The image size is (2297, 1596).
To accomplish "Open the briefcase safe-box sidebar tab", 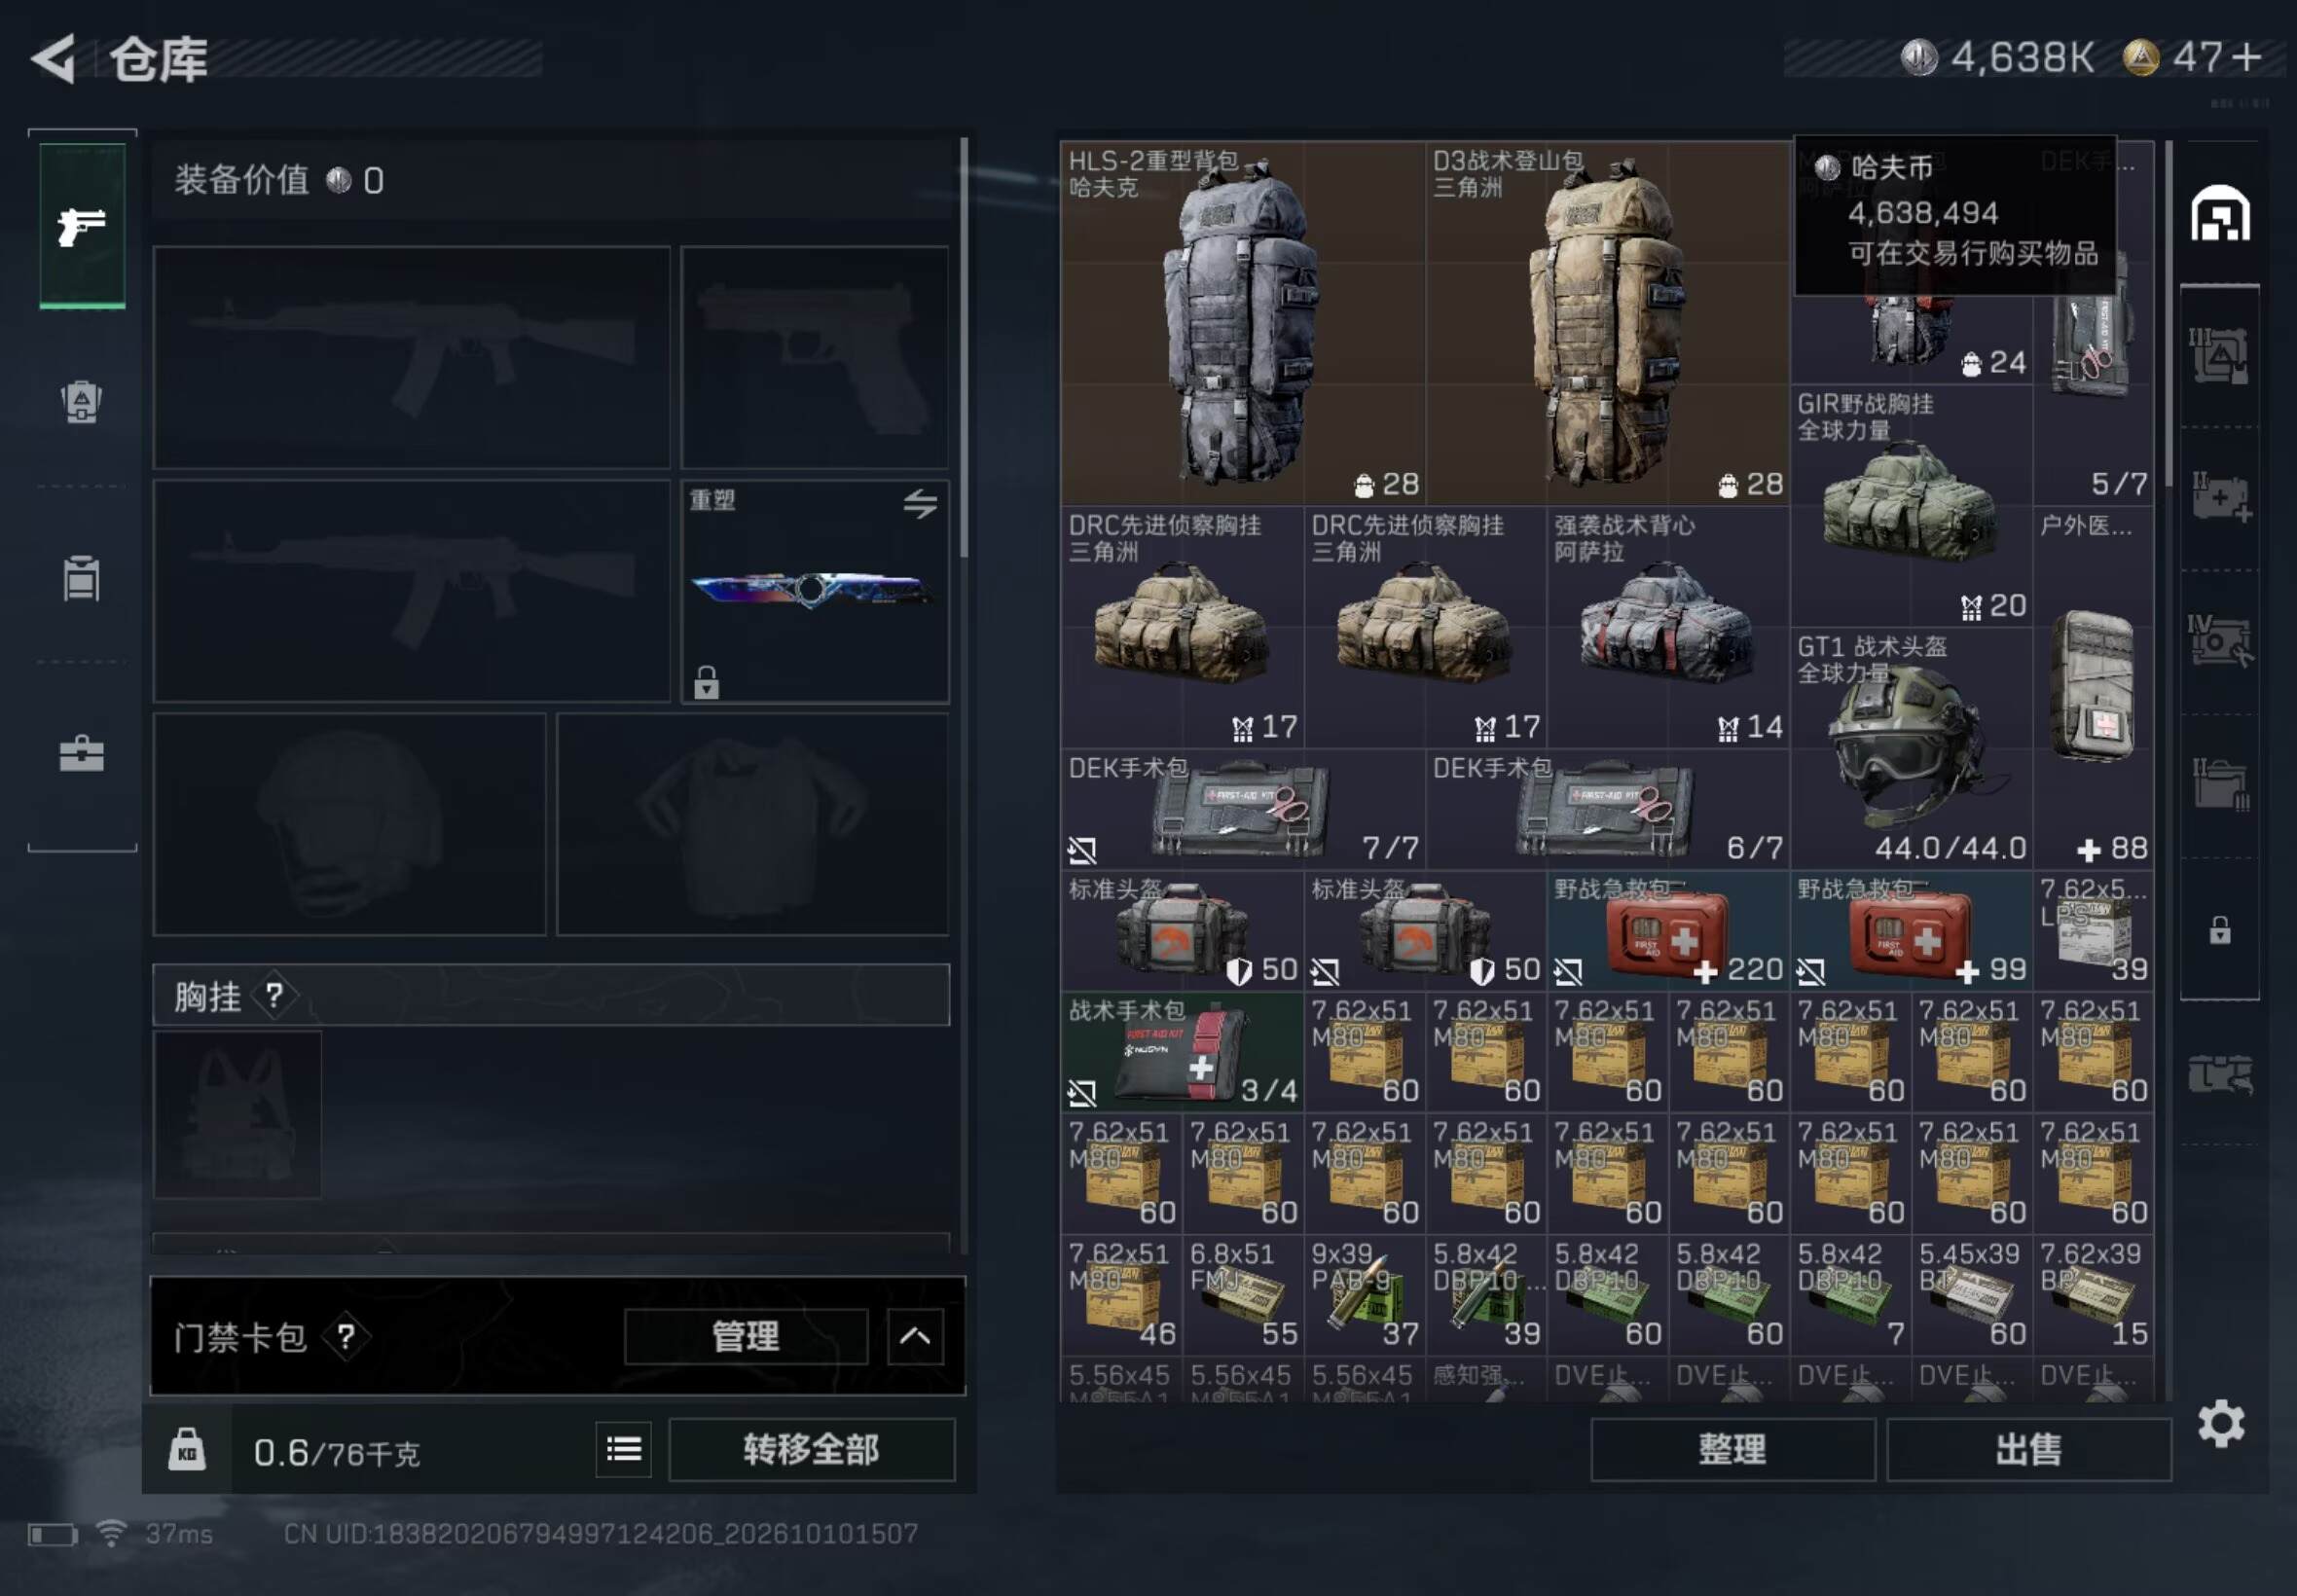I will tap(82, 753).
